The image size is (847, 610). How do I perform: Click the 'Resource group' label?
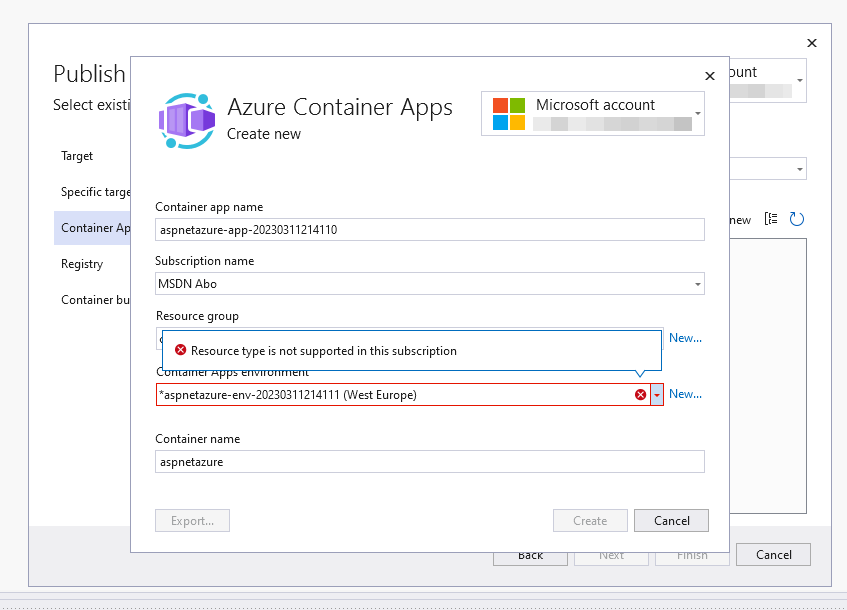point(197,316)
